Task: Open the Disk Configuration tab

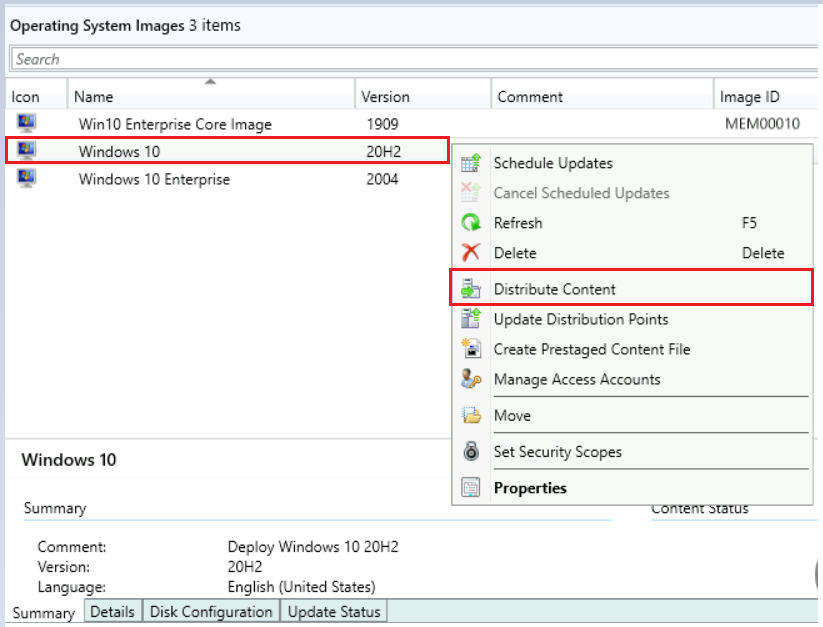Action: click(211, 612)
